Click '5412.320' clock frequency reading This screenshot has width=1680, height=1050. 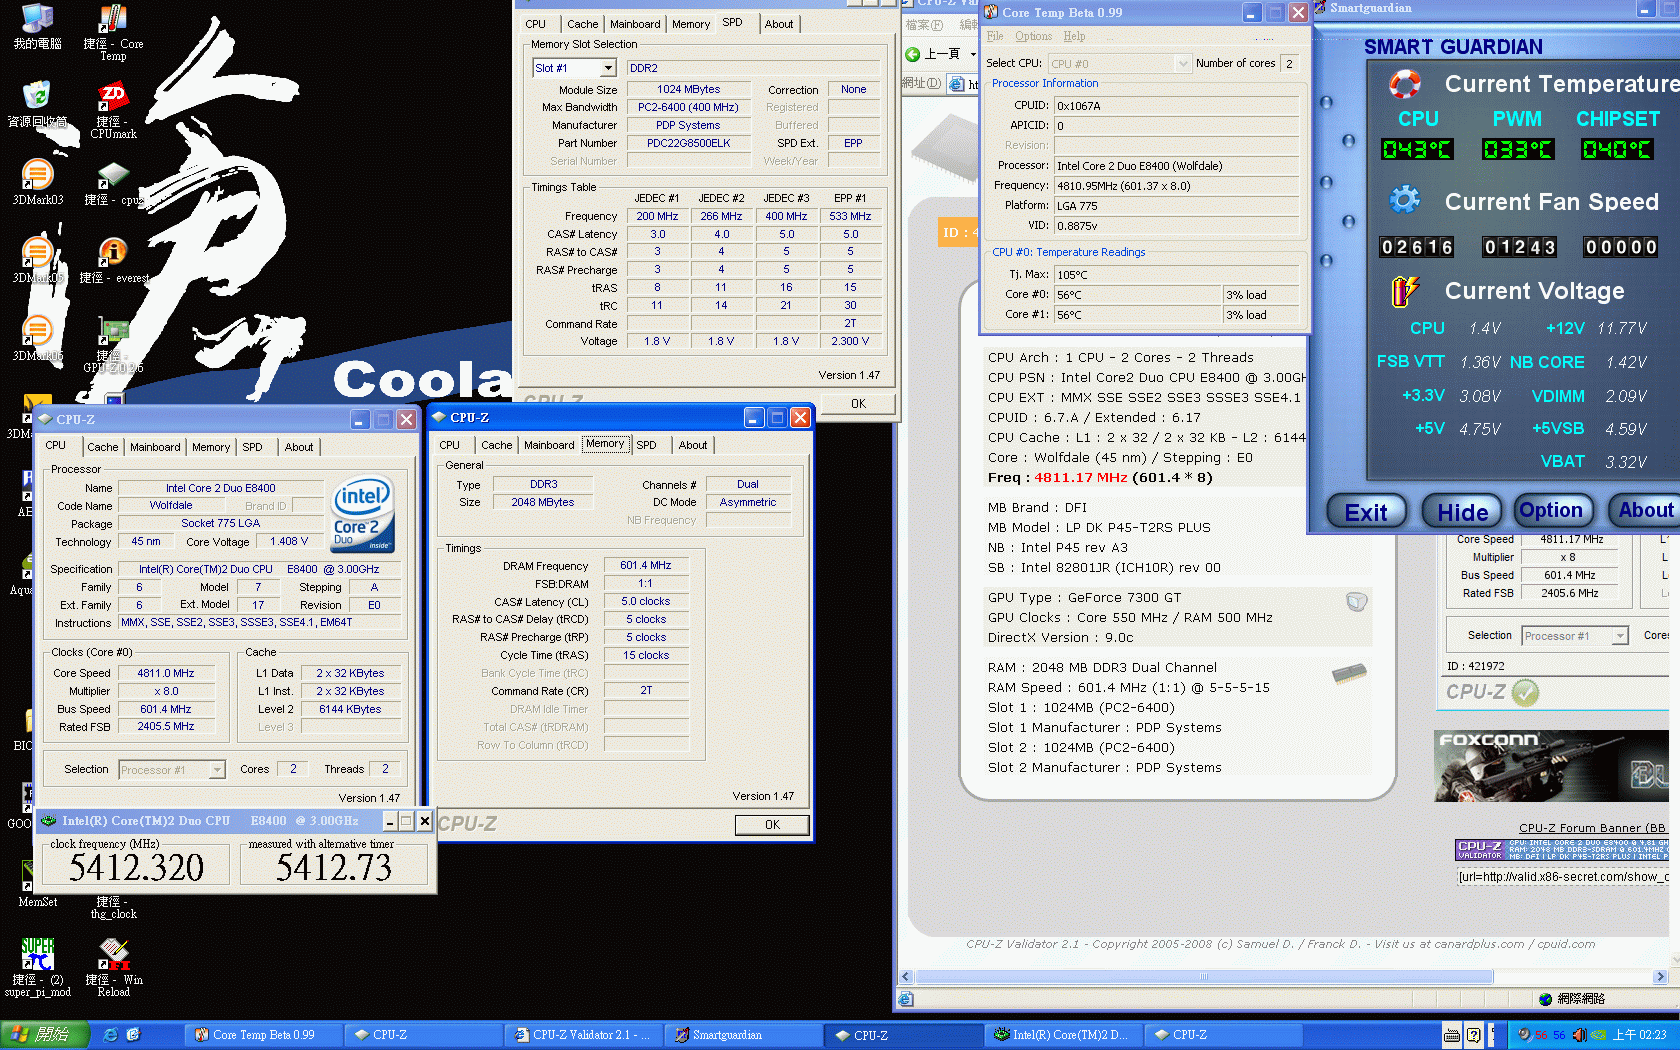pyautogui.click(x=136, y=867)
